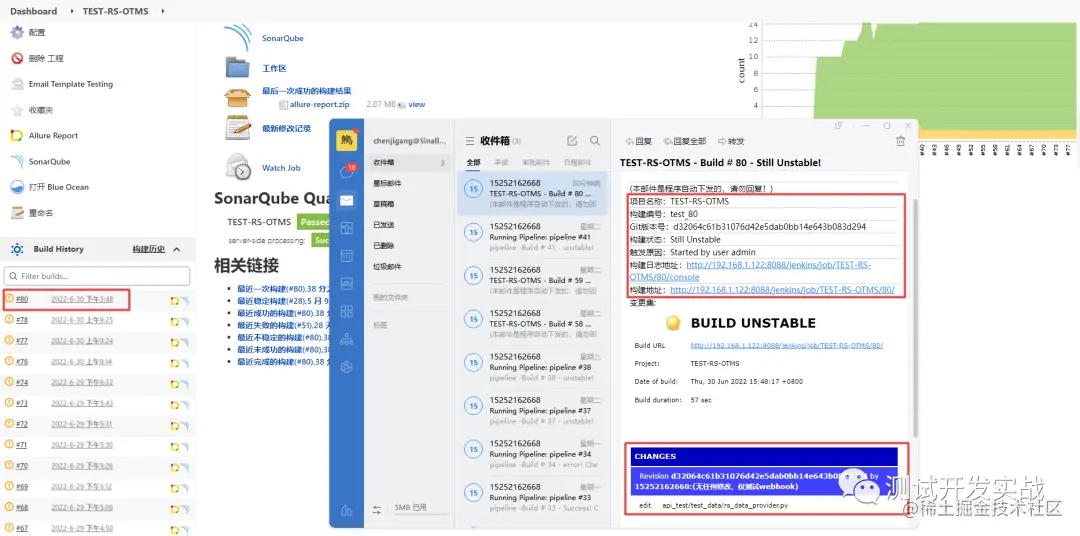Screen dimensions: 1080x536
Task: Click mail client chat icon with 16 badge
Action: pos(347,172)
